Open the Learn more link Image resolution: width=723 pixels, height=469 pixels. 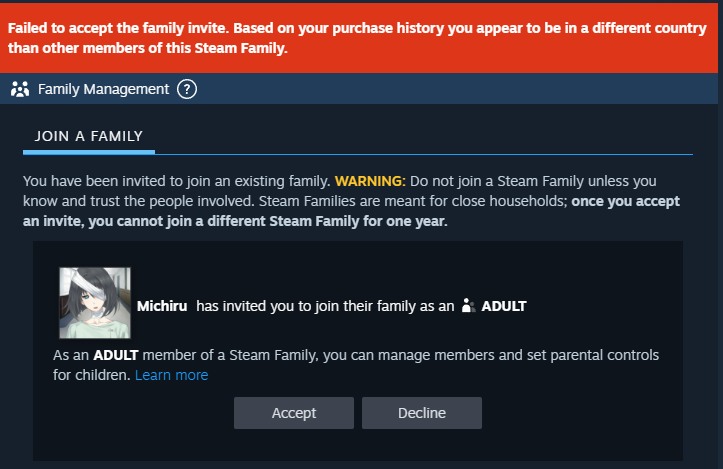click(x=171, y=375)
